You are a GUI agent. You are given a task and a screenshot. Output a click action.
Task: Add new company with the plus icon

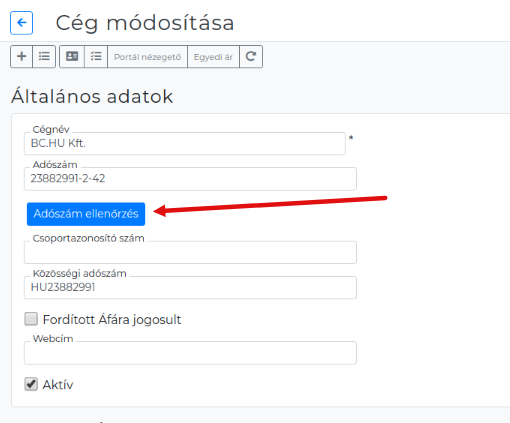22,57
